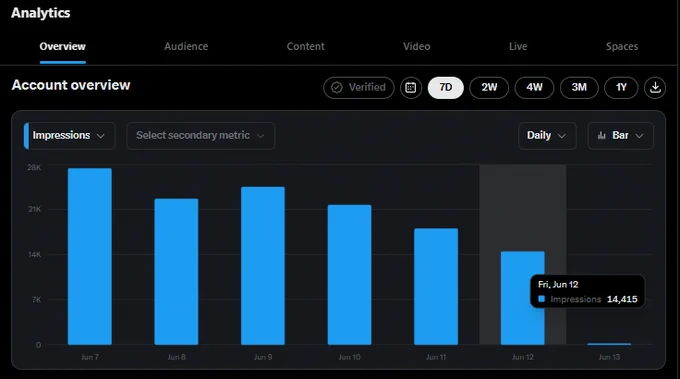Open the Impressions primary metric dropdown
Viewport: 680px width, 379px height.
[x=69, y=136]
